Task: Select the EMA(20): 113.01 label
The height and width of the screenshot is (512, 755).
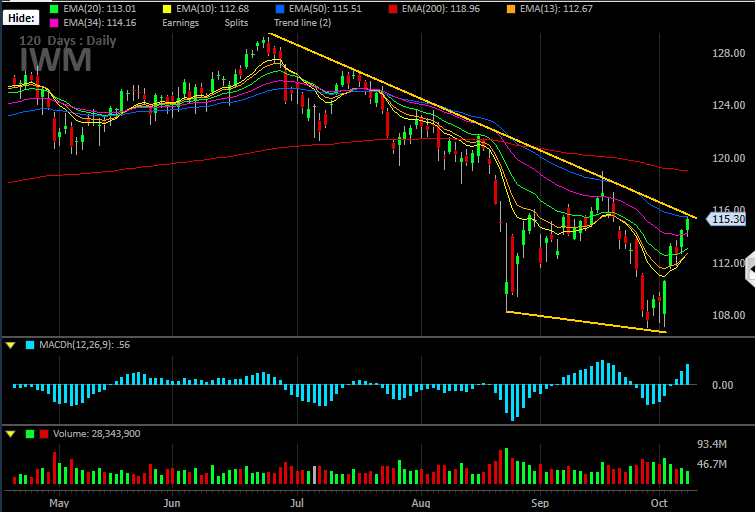Action: (100, 9)
